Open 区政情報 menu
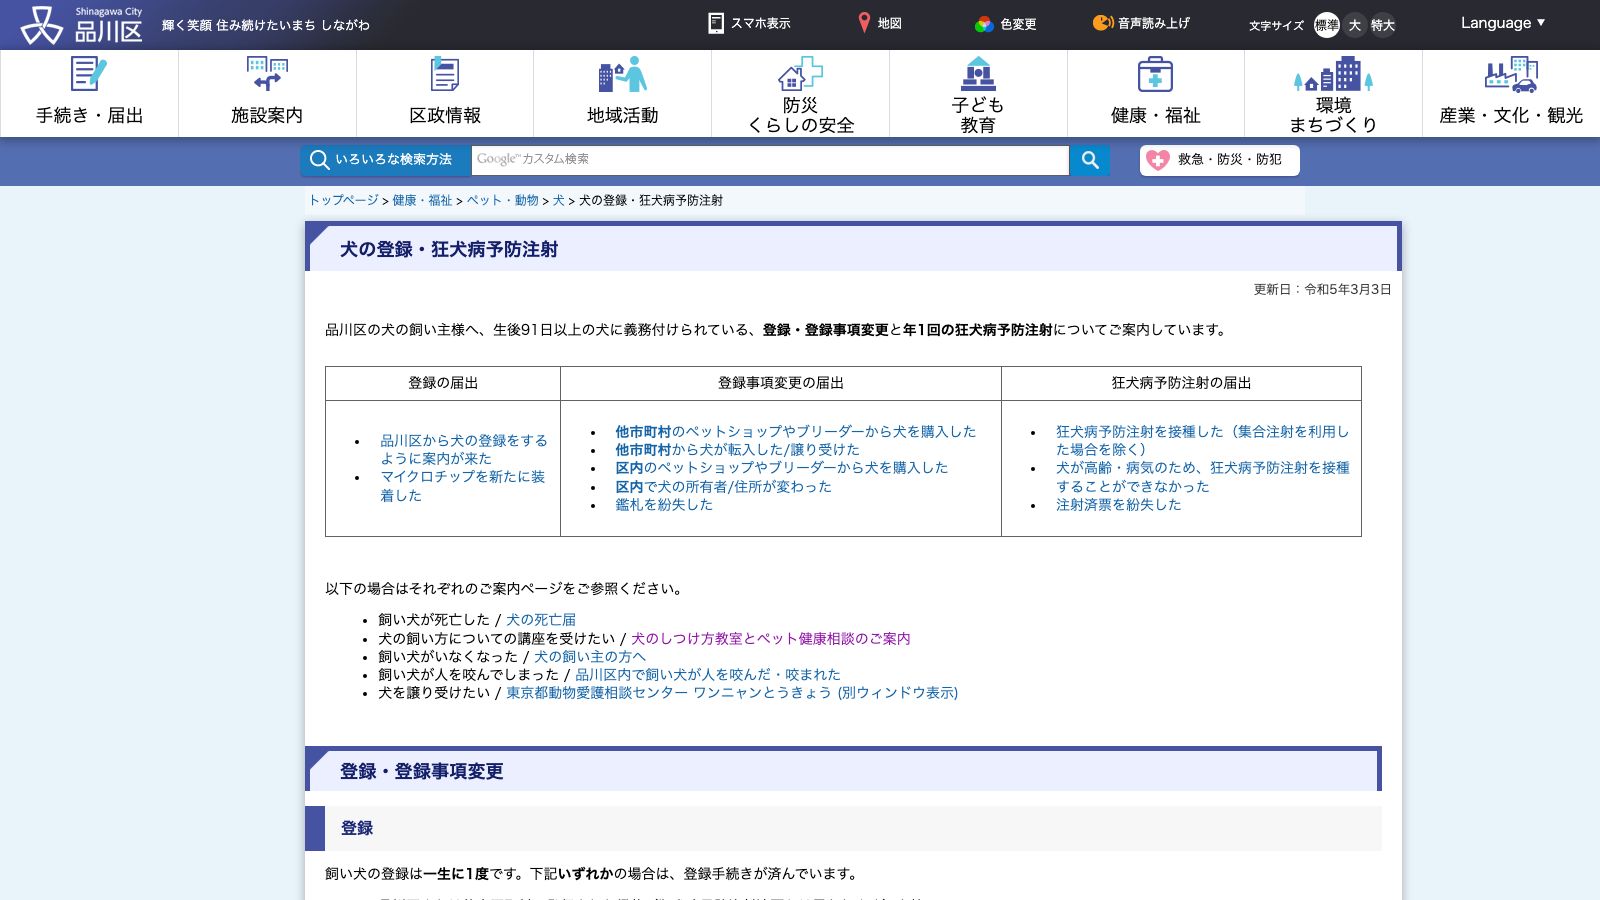This screenshot has height=900, width=1600. click(445, 93)
